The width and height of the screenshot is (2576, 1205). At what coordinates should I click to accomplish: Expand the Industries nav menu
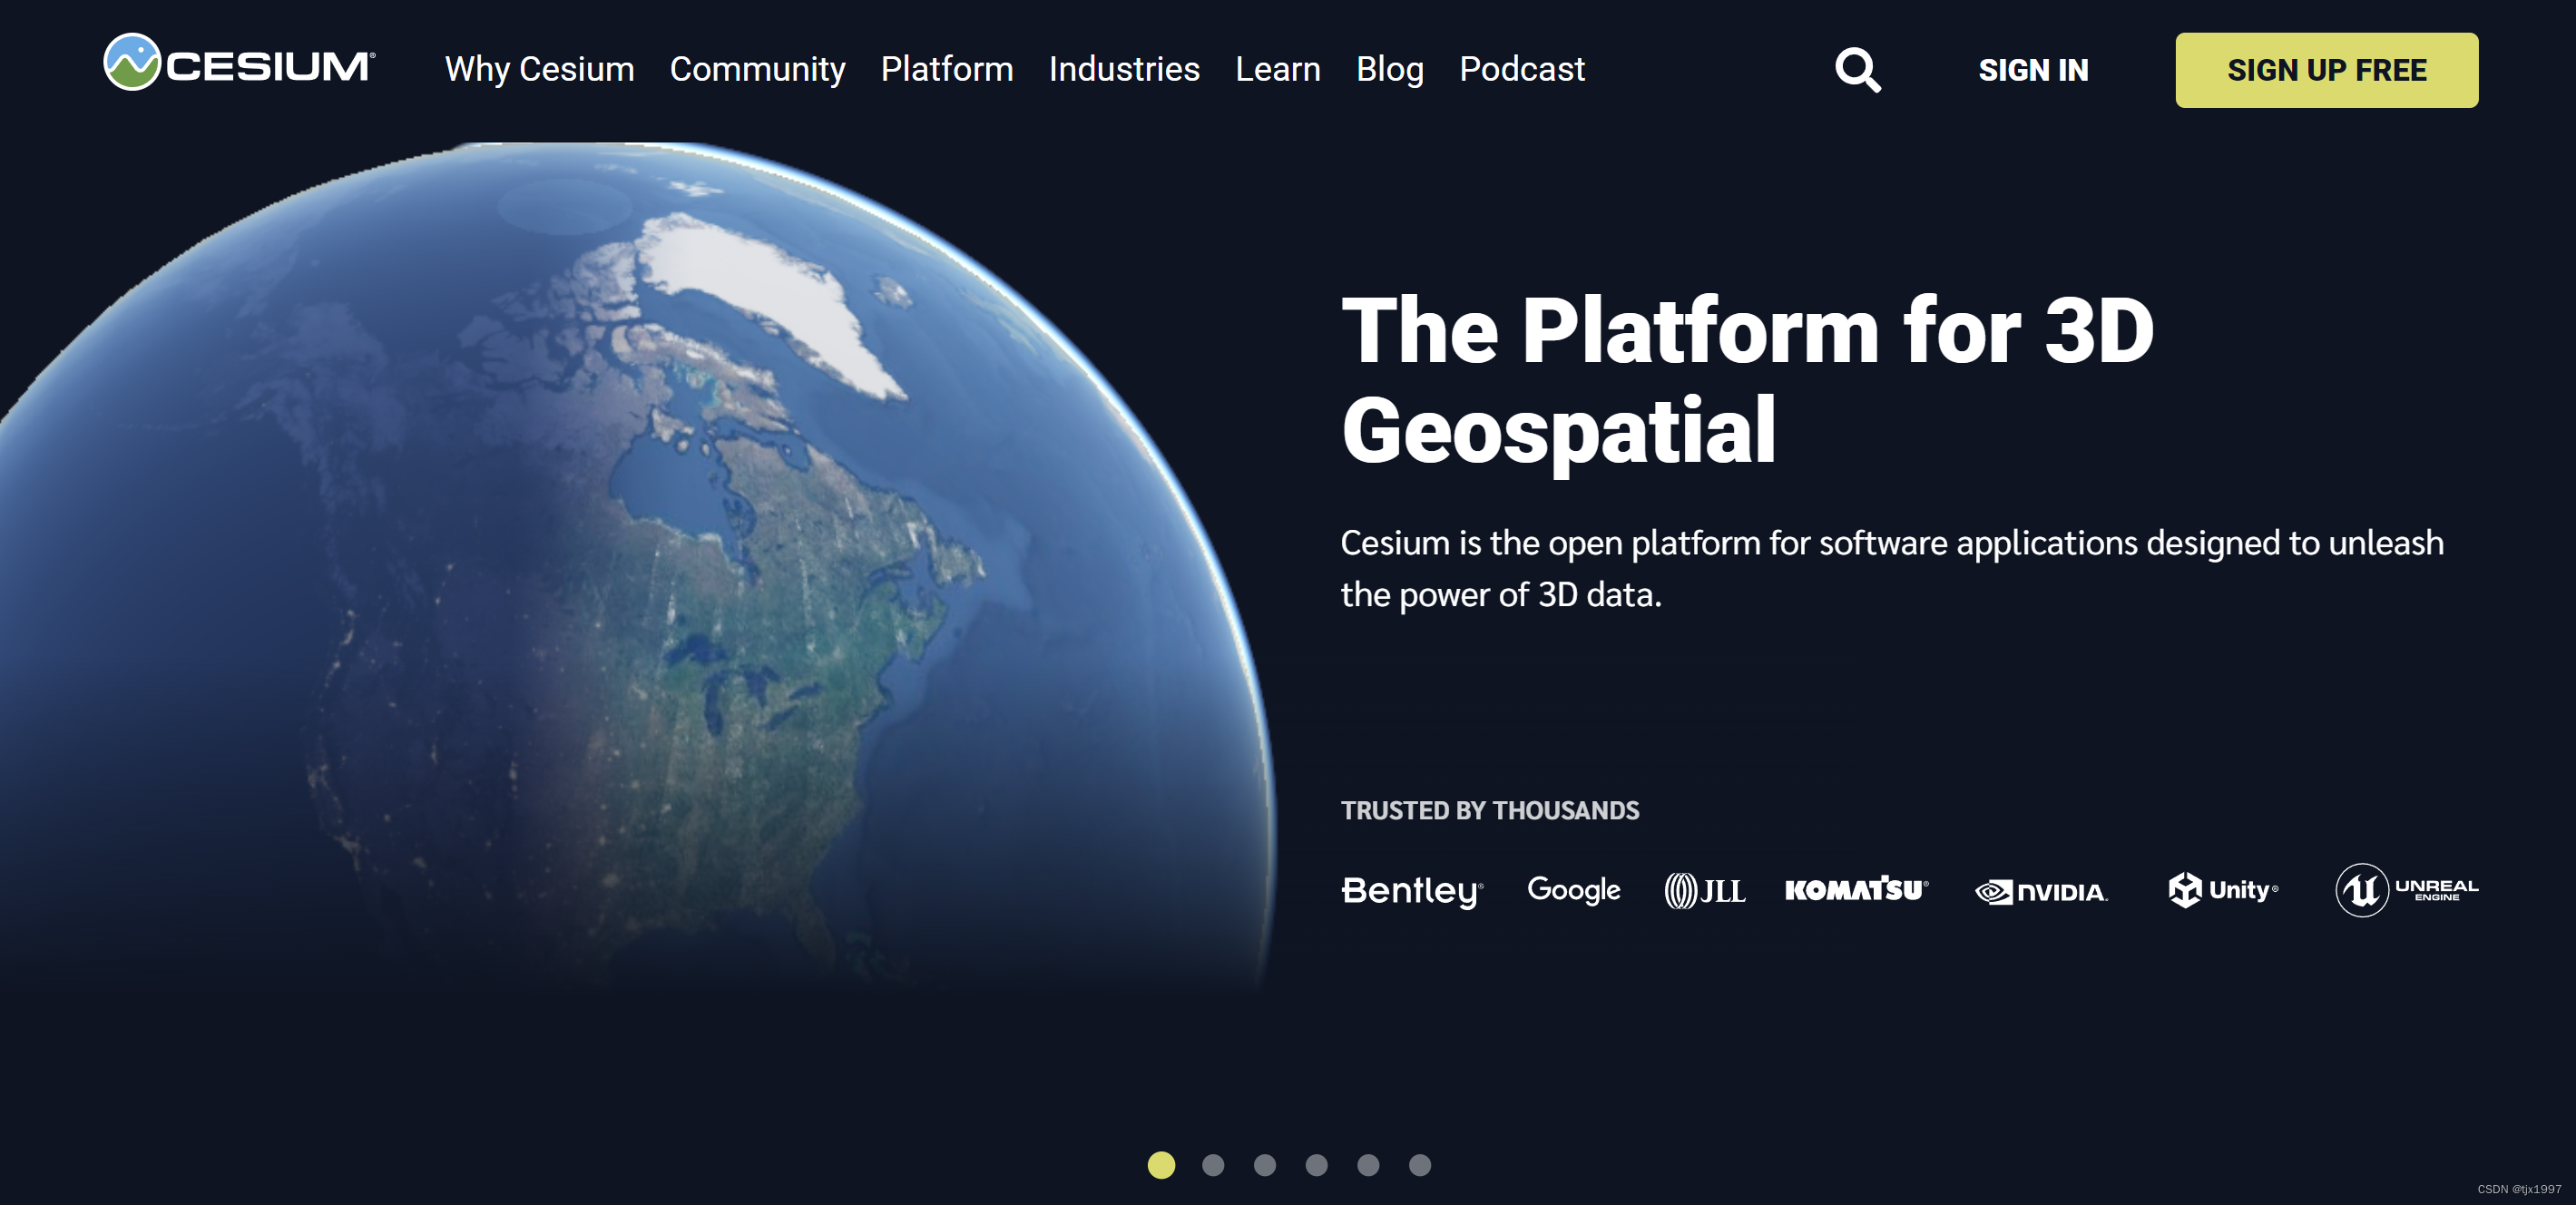click(x=1124, y=69)
